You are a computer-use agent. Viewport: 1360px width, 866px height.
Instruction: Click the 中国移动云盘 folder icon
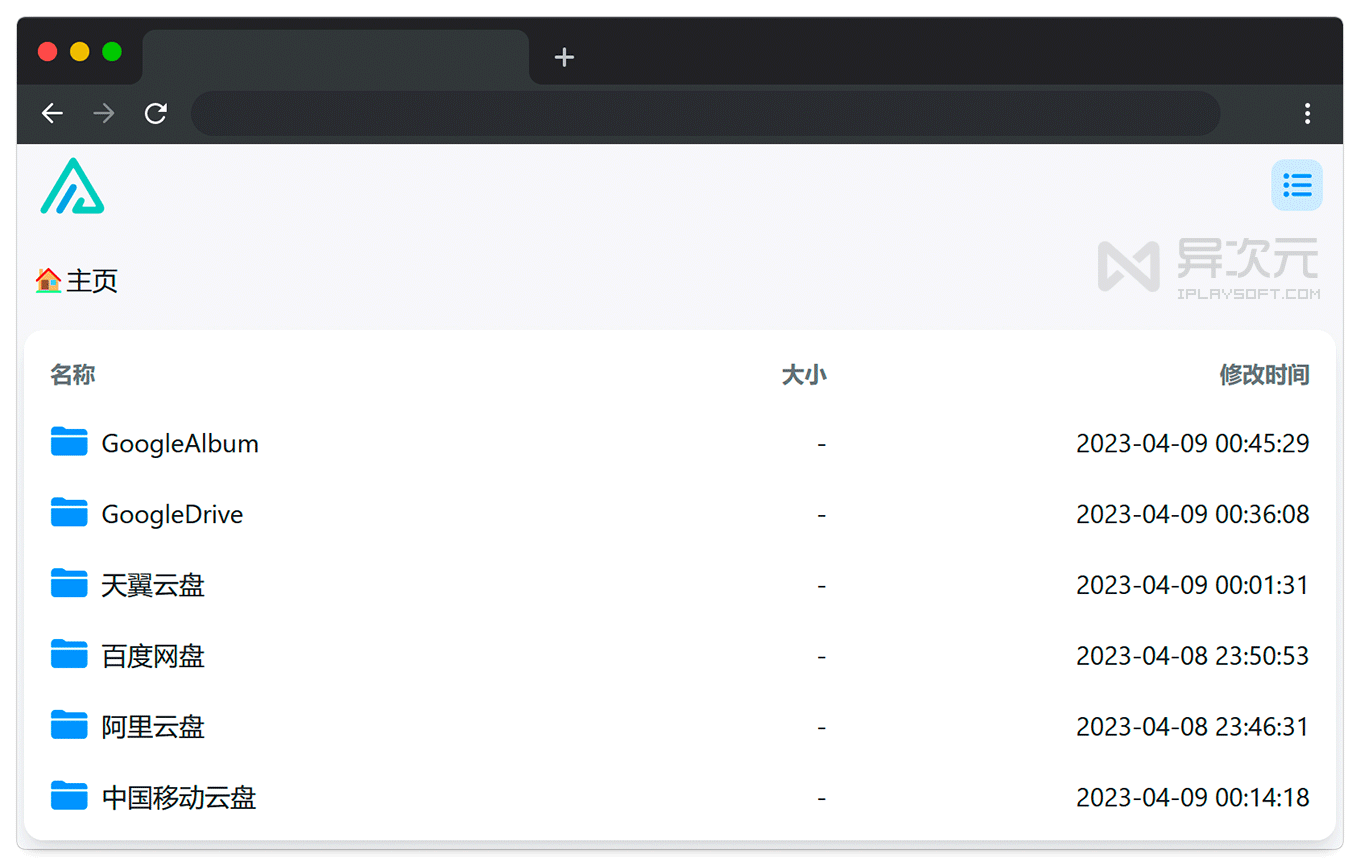click(x=69, y=797)
